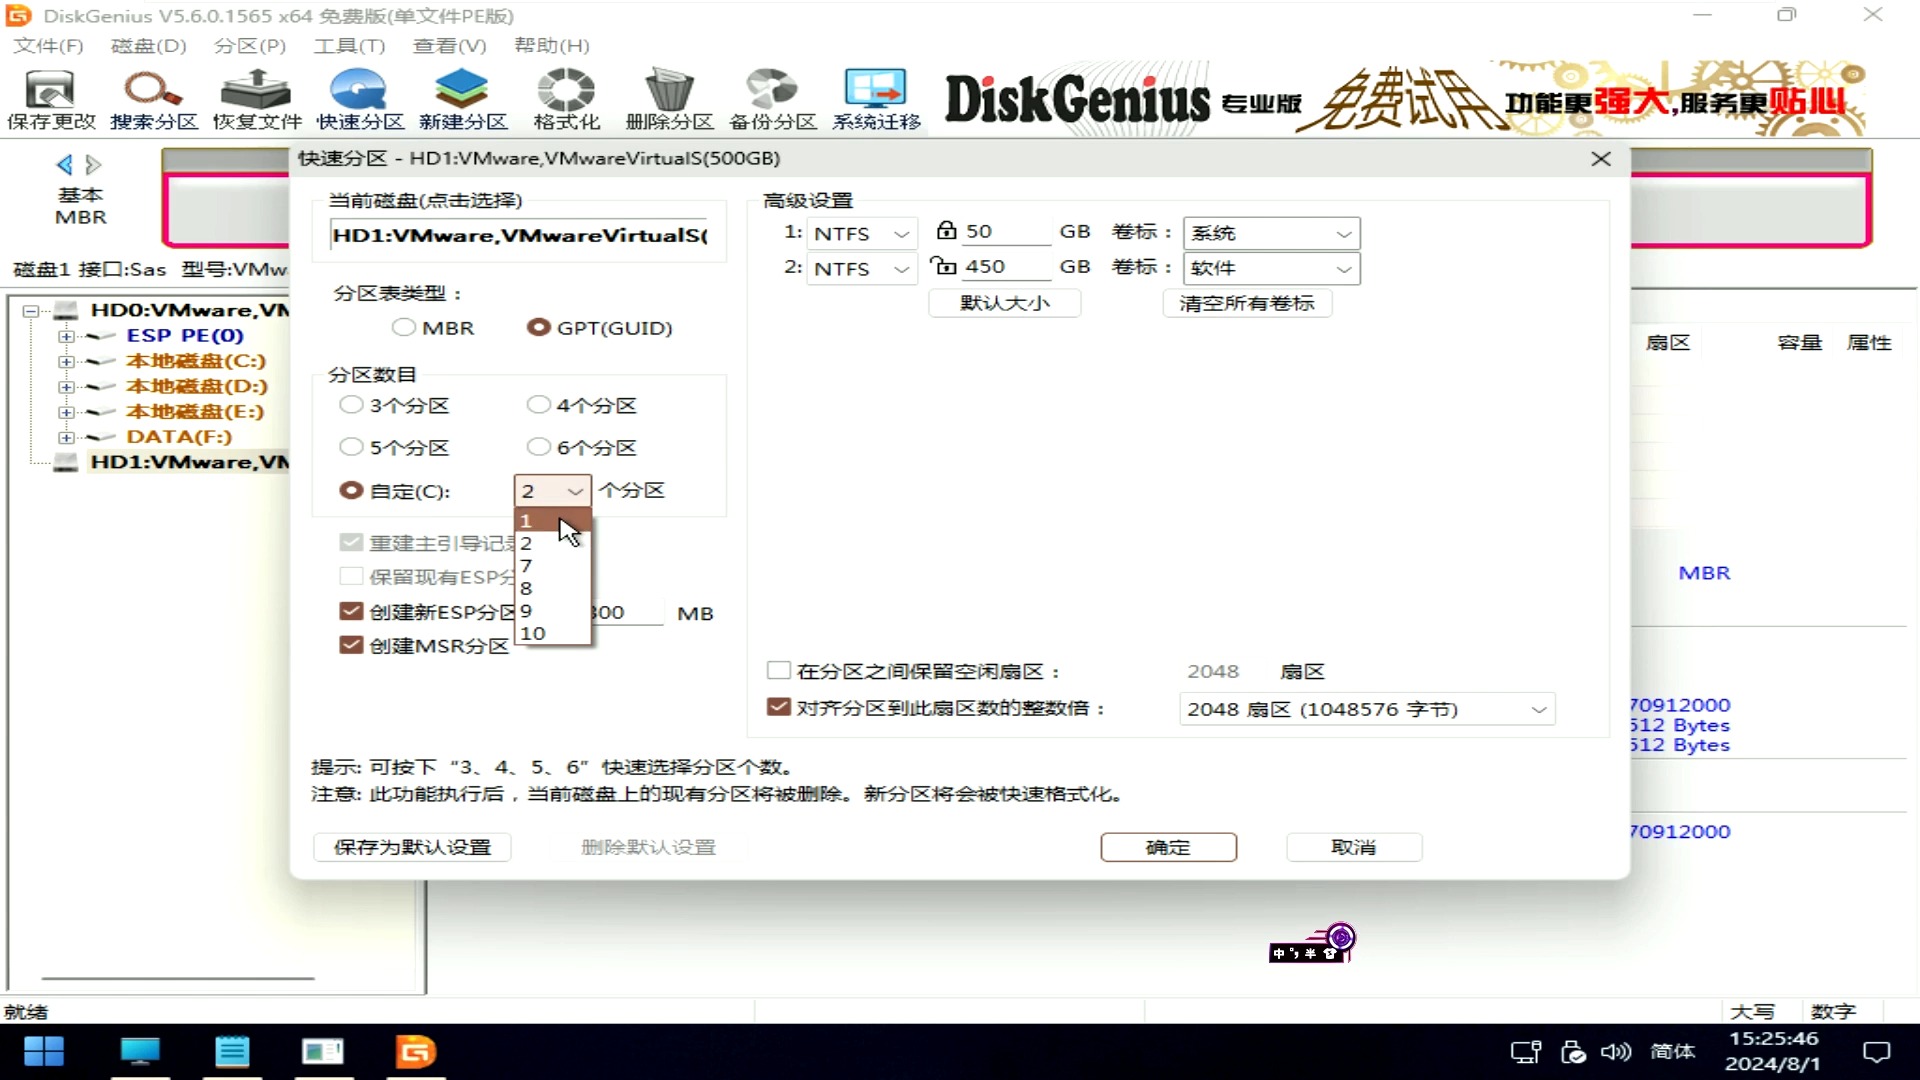
Task: Click the Quick Partition (快速分区) toolbar icon
Action: [x=360, y=99]
